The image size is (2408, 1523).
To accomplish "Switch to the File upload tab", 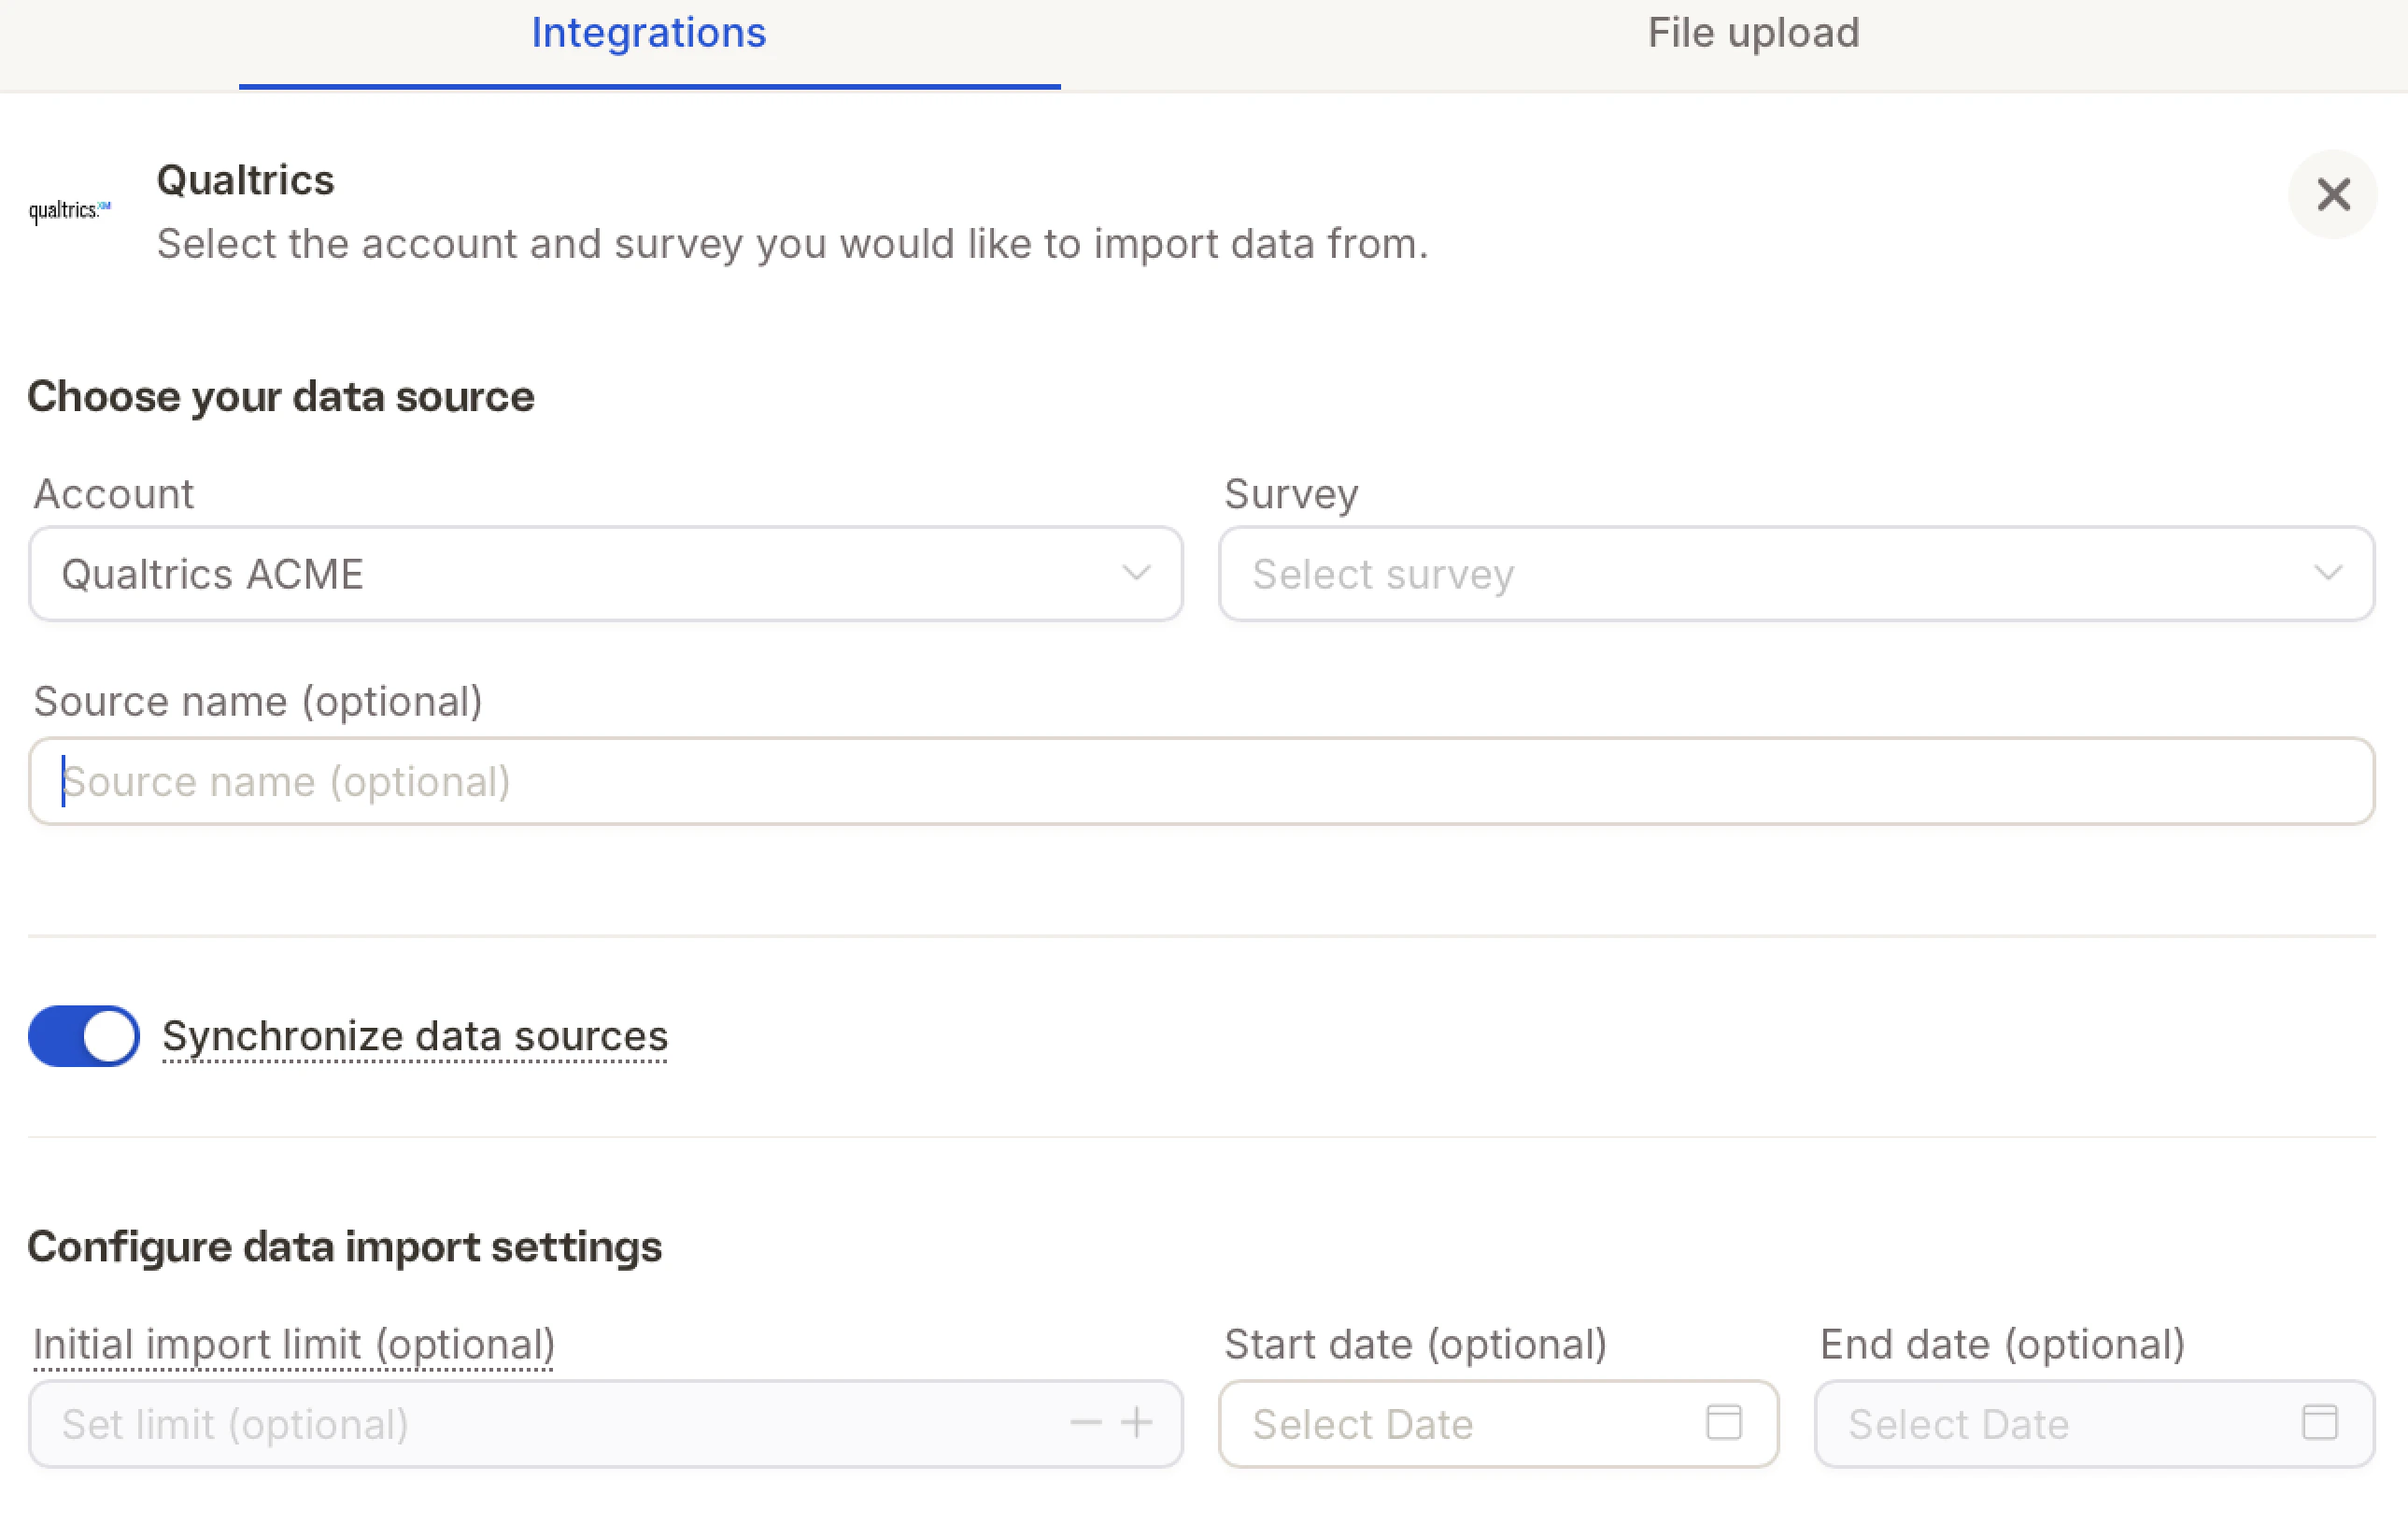I will 1753,34.
